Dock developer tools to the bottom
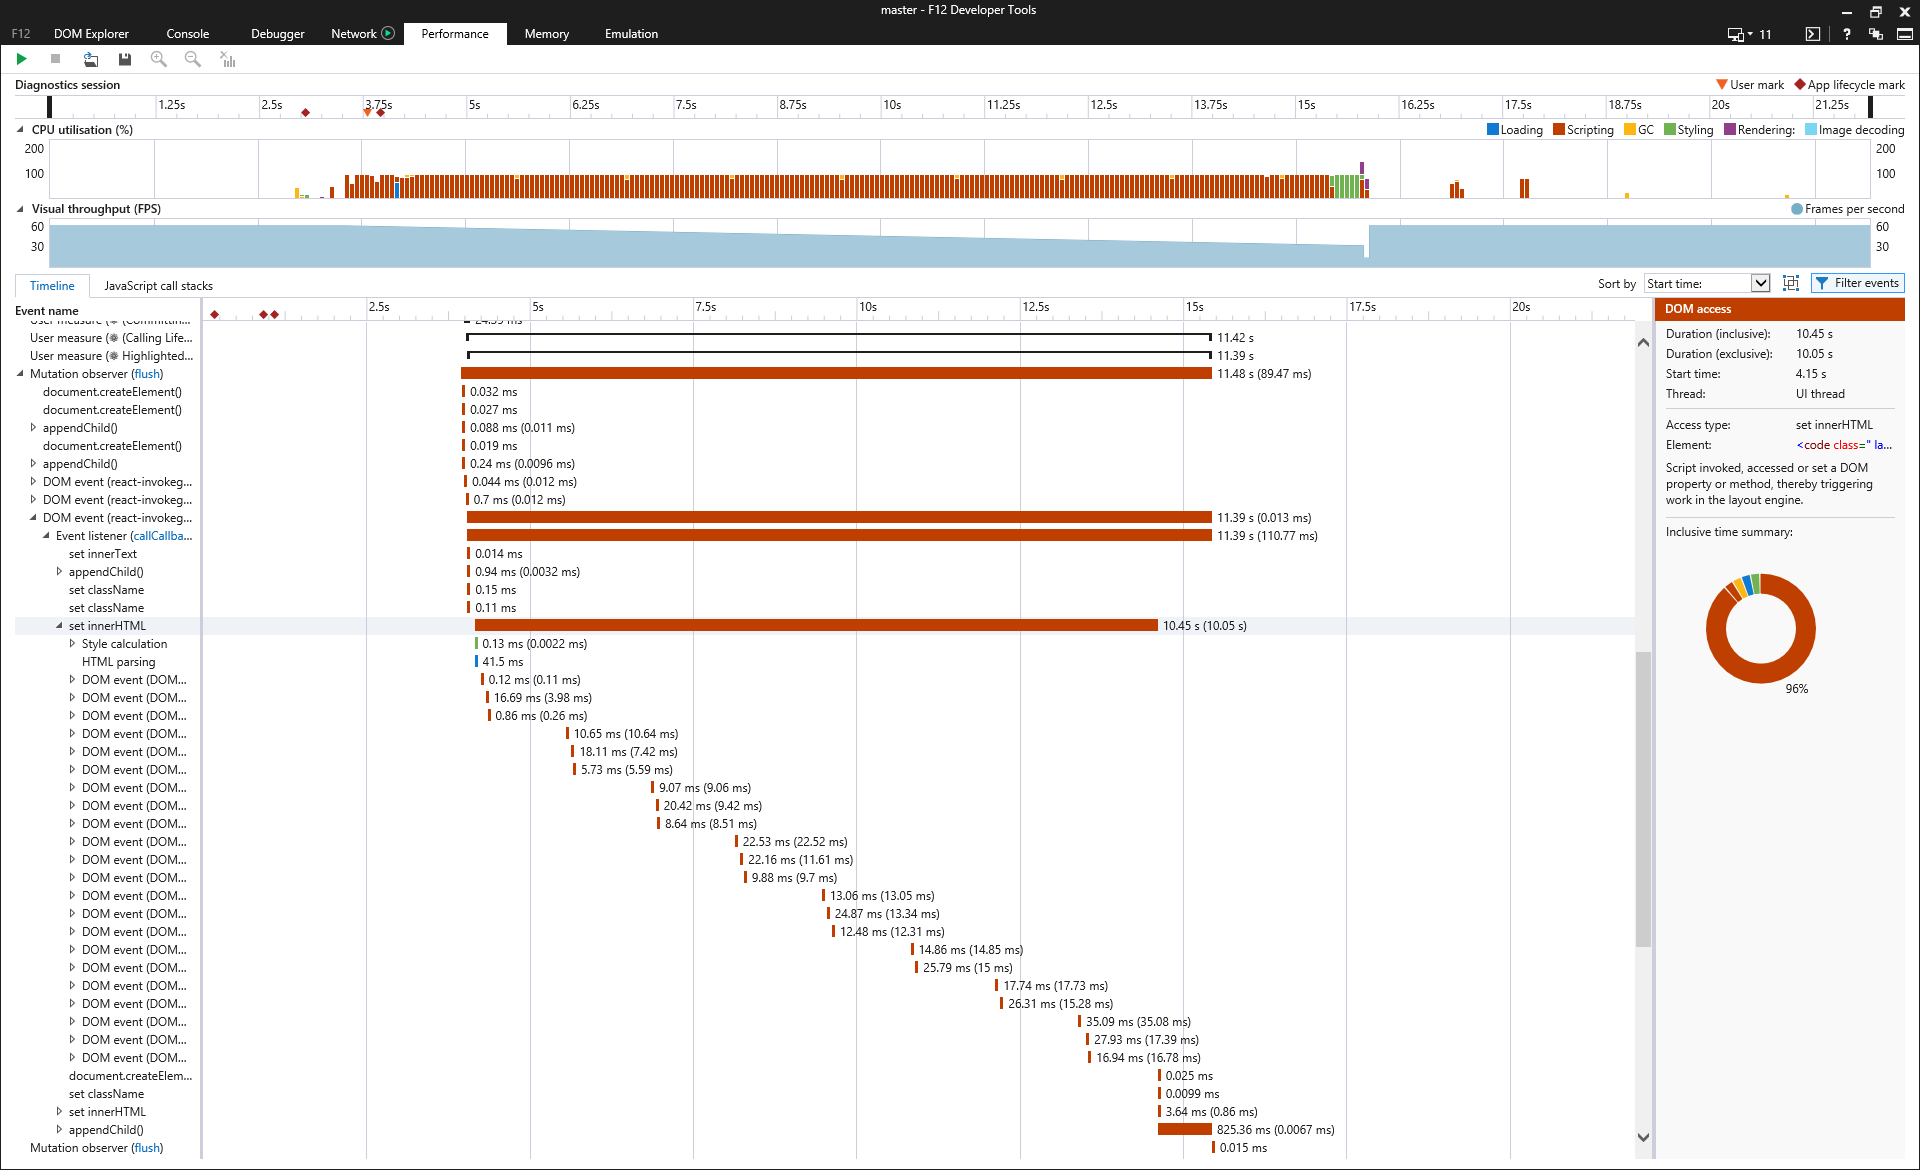Screen dimensions: 1920x1170 click(1904, 33)
